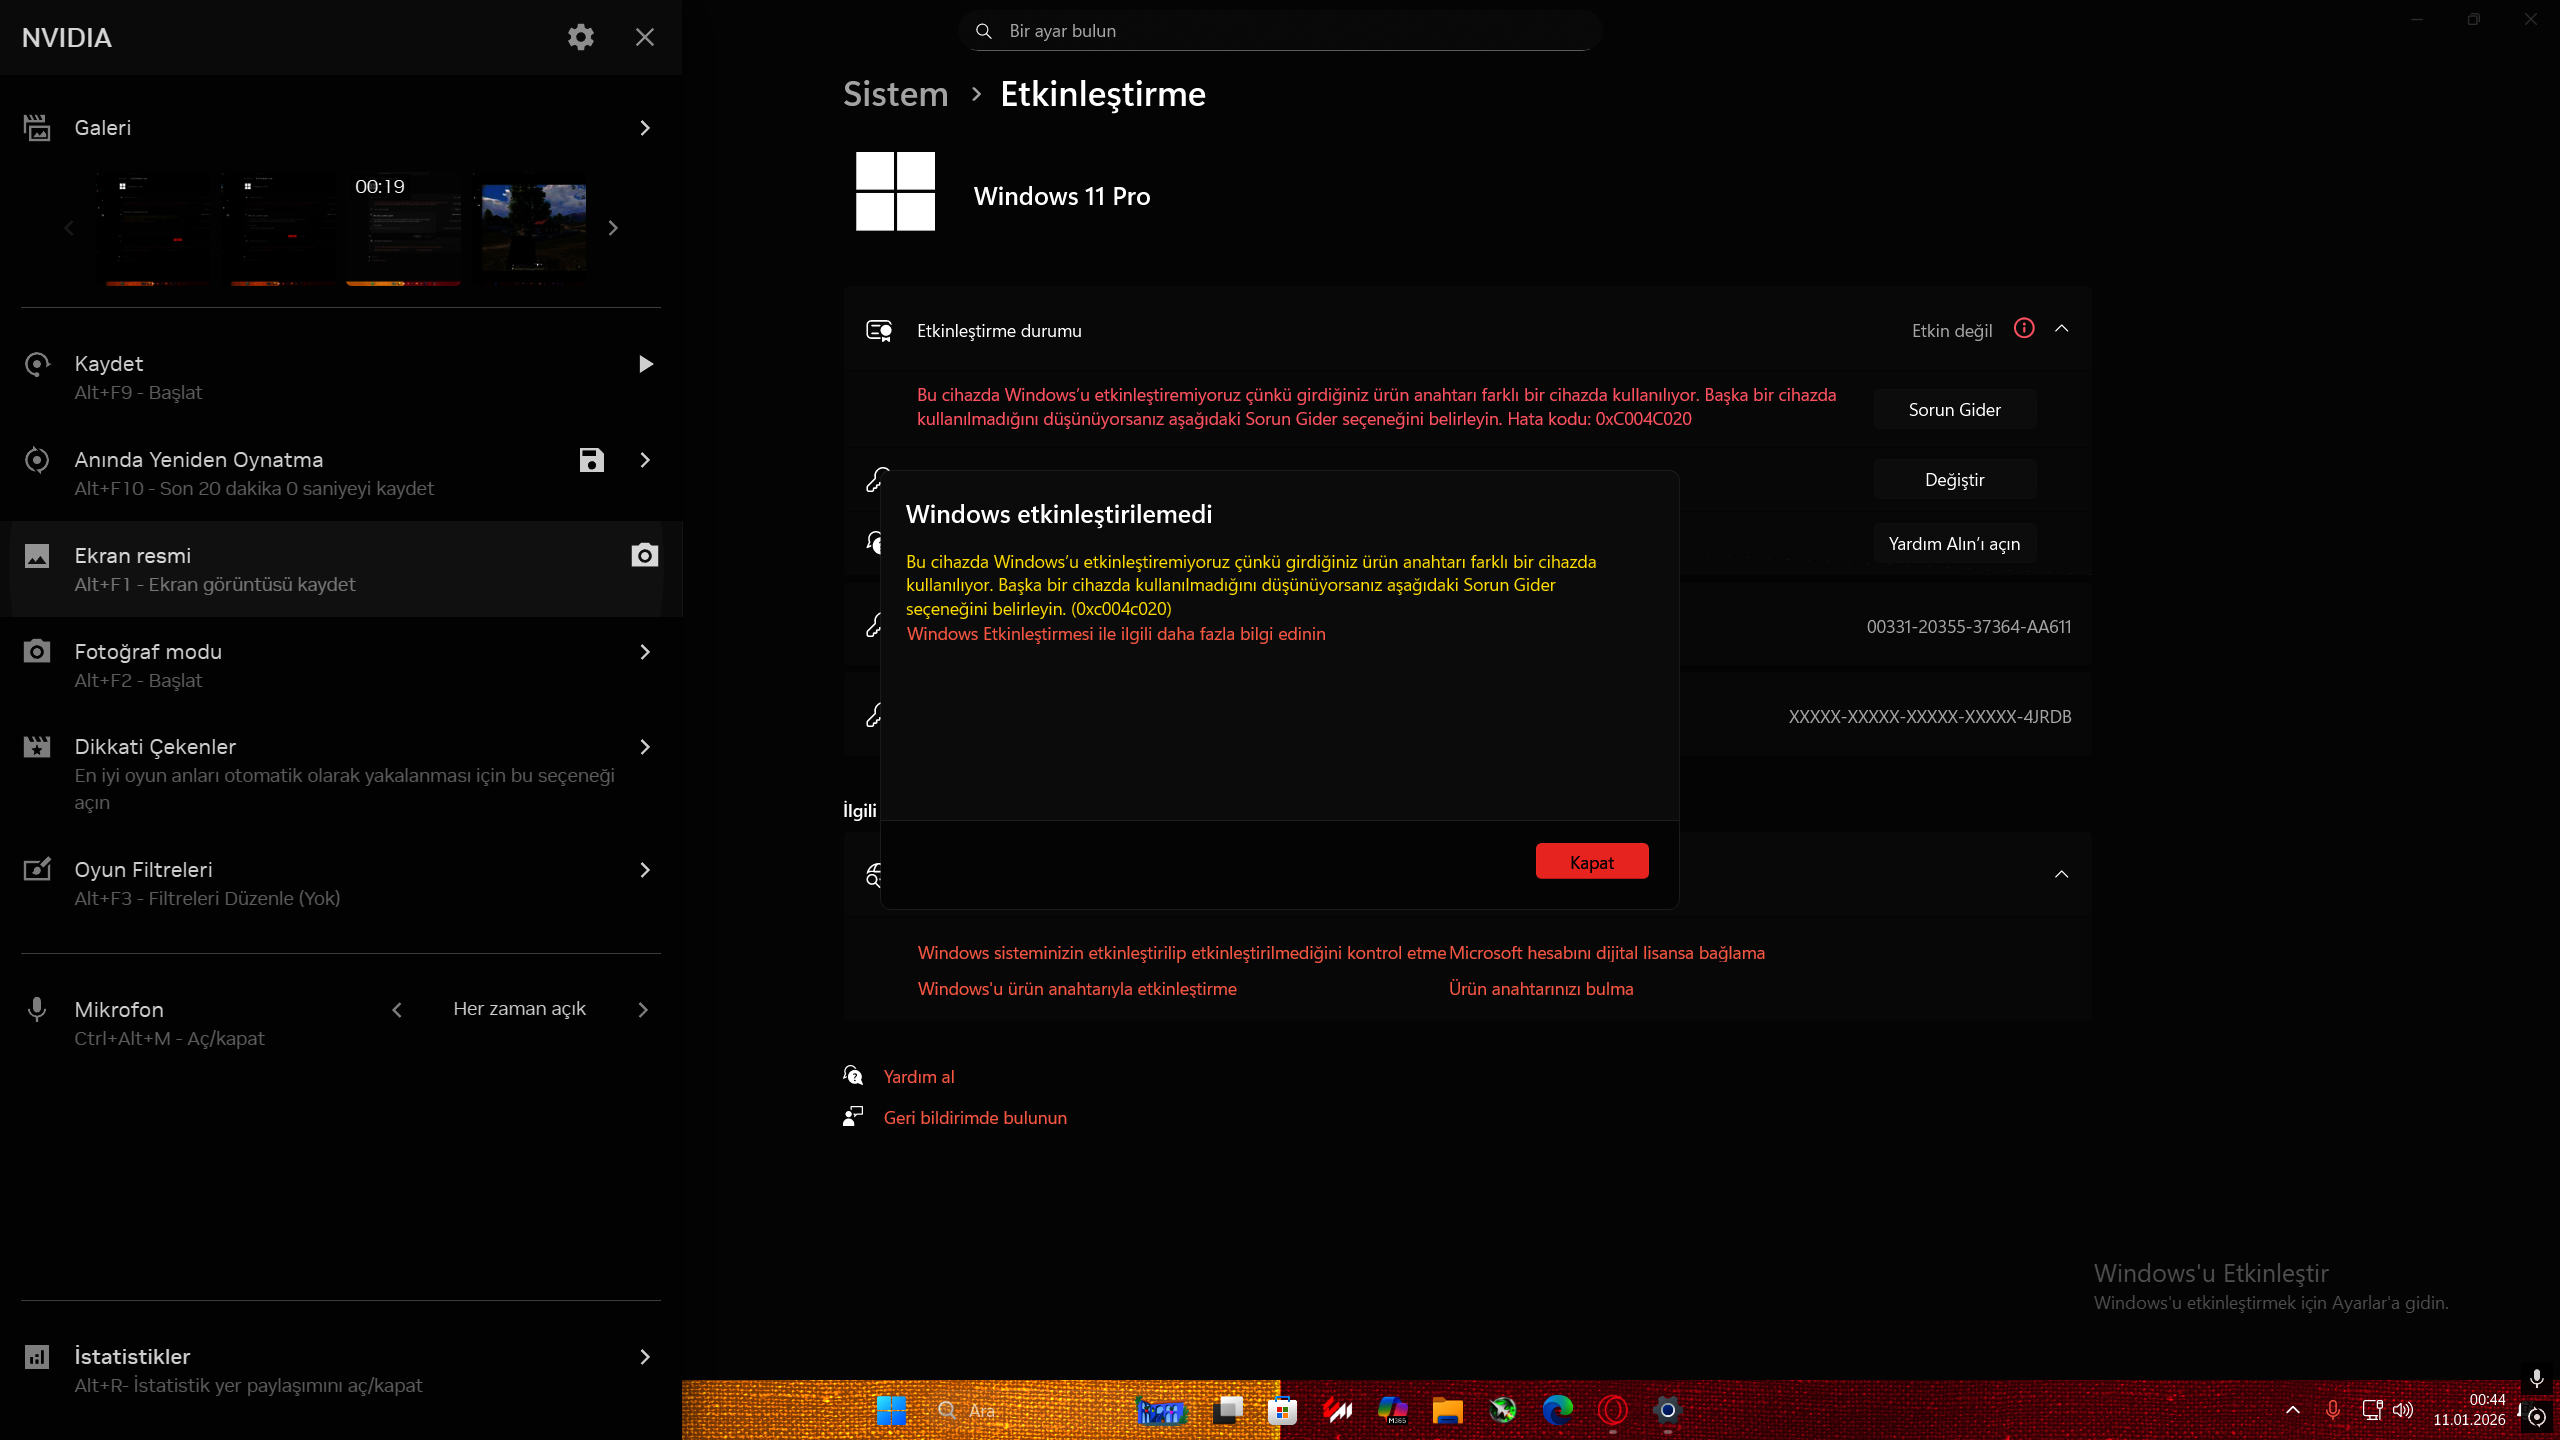This screenshot has width=2560, height=1440.
Task: Click Geri bildirimde bulunun link
Action: 975,1118
